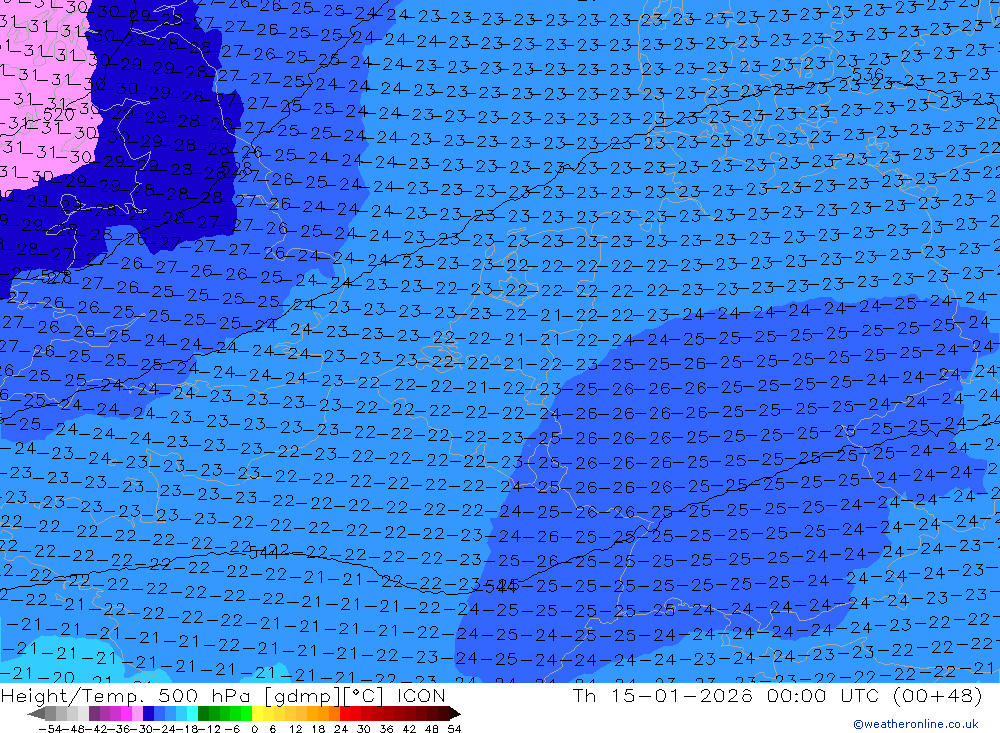Viewport: 1000px width, 733px height.
Task: Pick the bright red swatch above 24
Action: (x=345, y=713)
